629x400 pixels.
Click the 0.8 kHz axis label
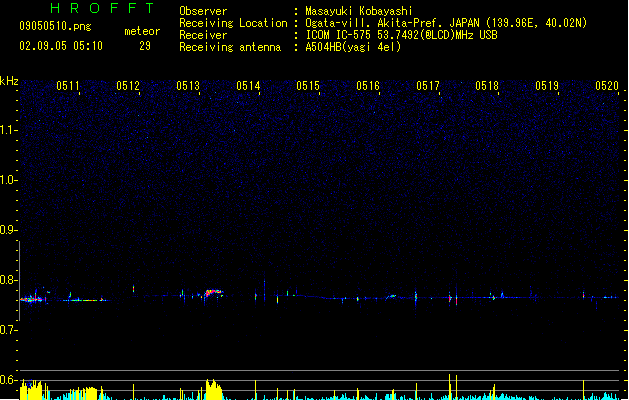9,280
